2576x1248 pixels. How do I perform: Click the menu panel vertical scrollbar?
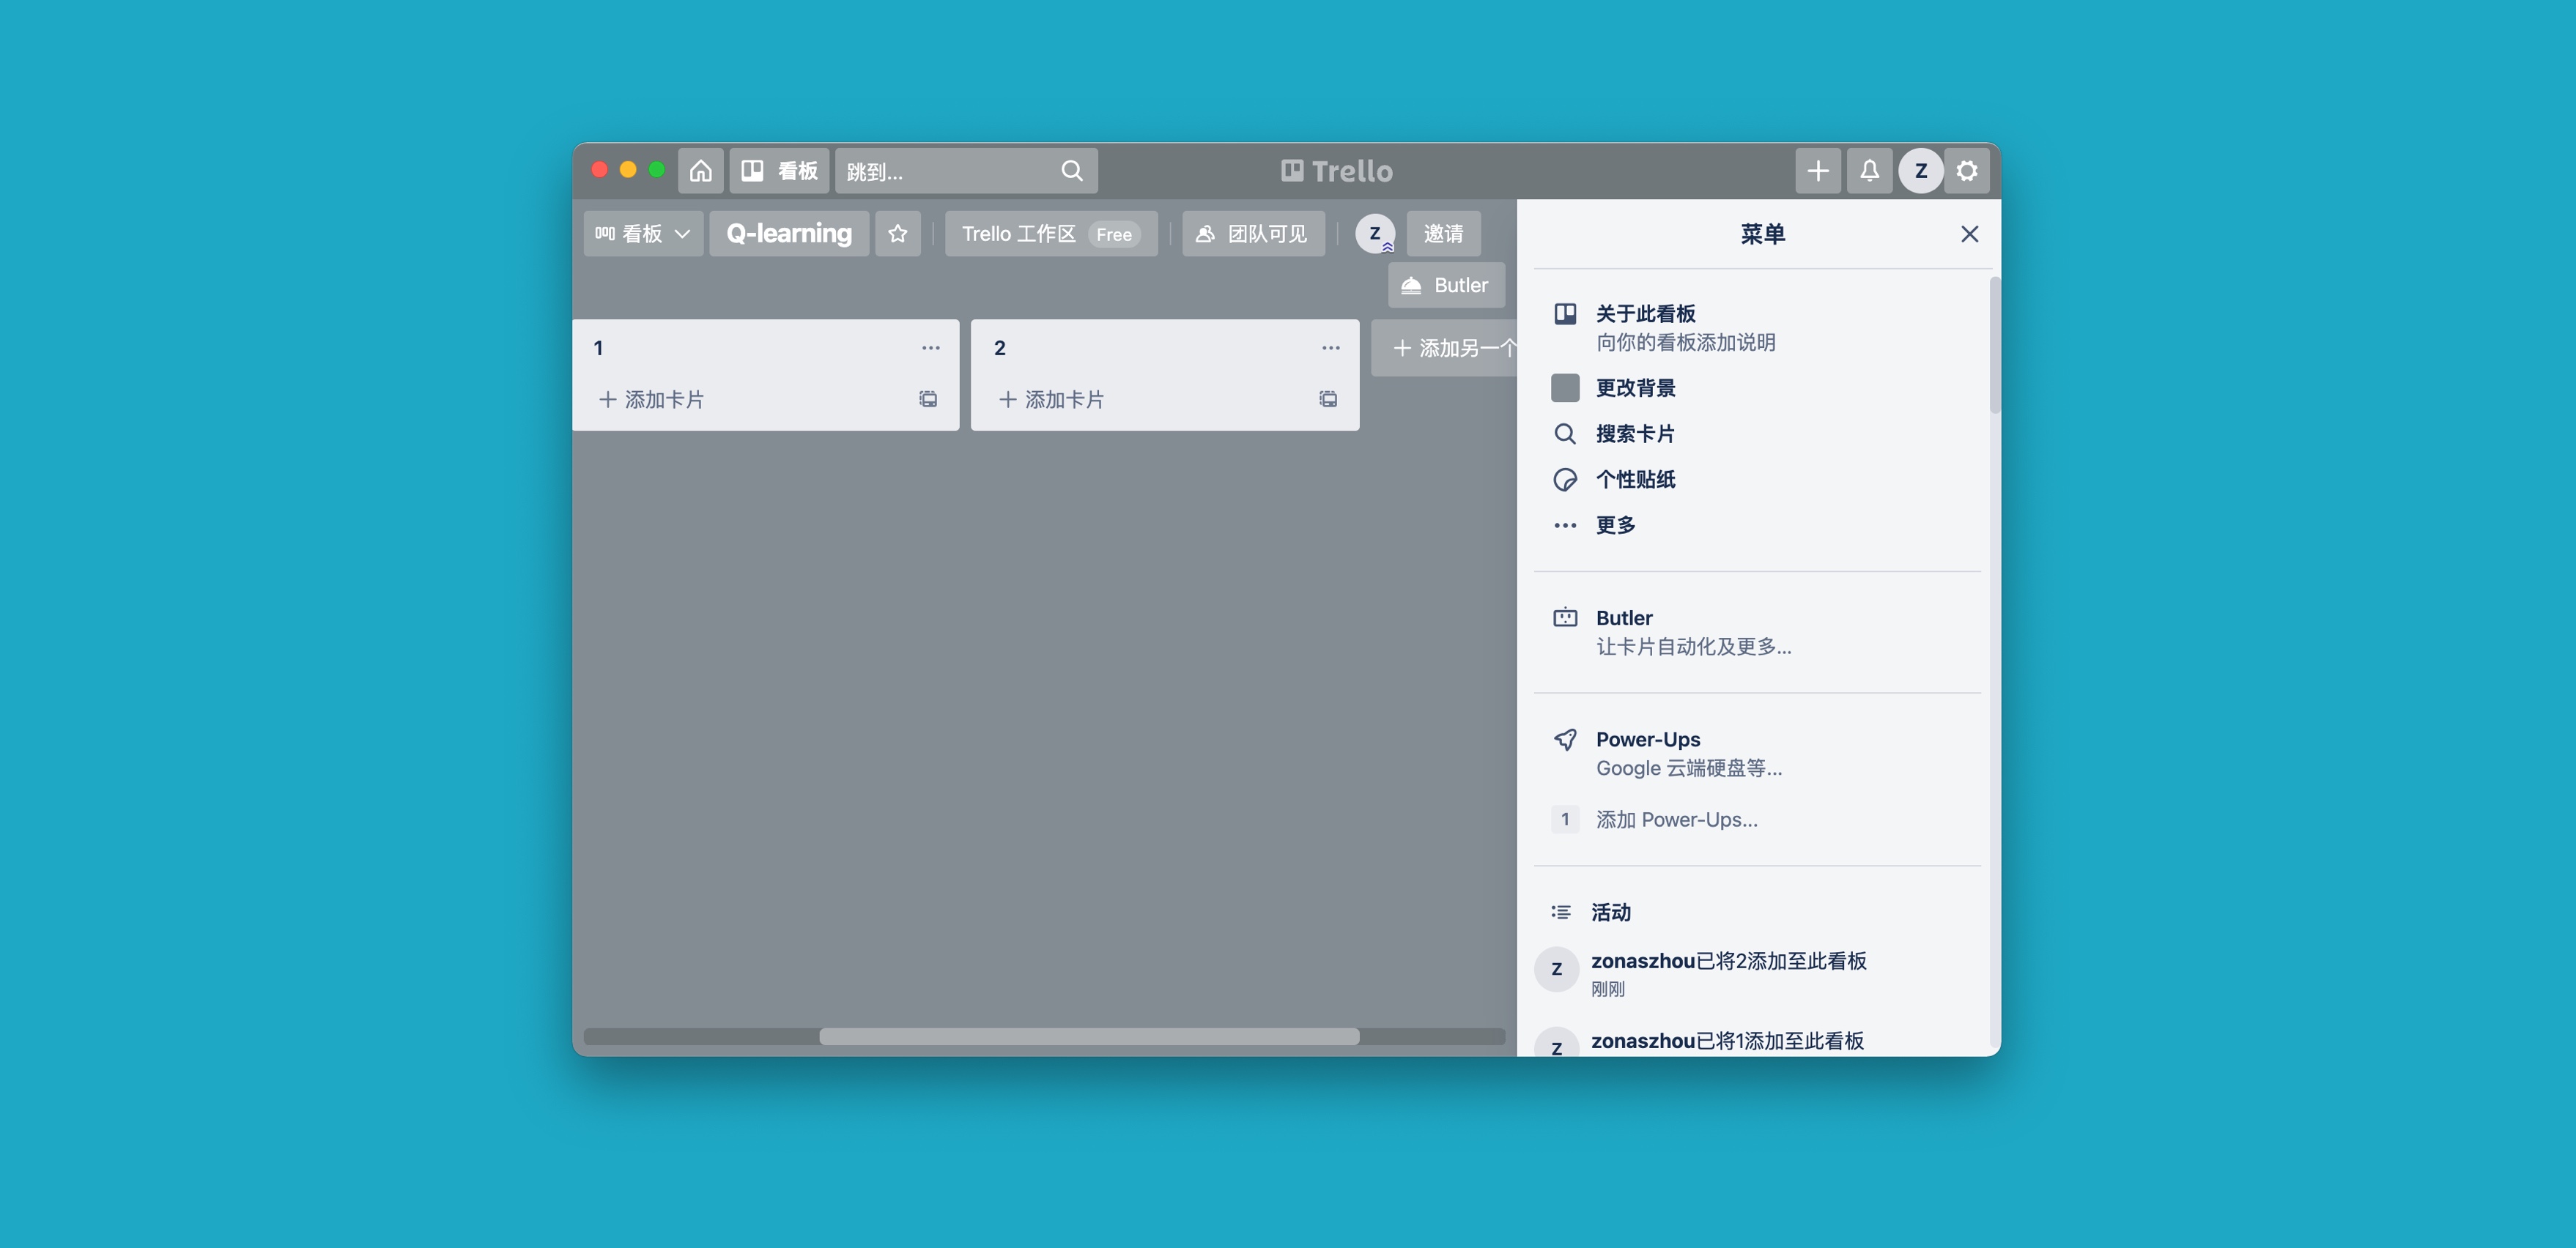[1994, 345]
